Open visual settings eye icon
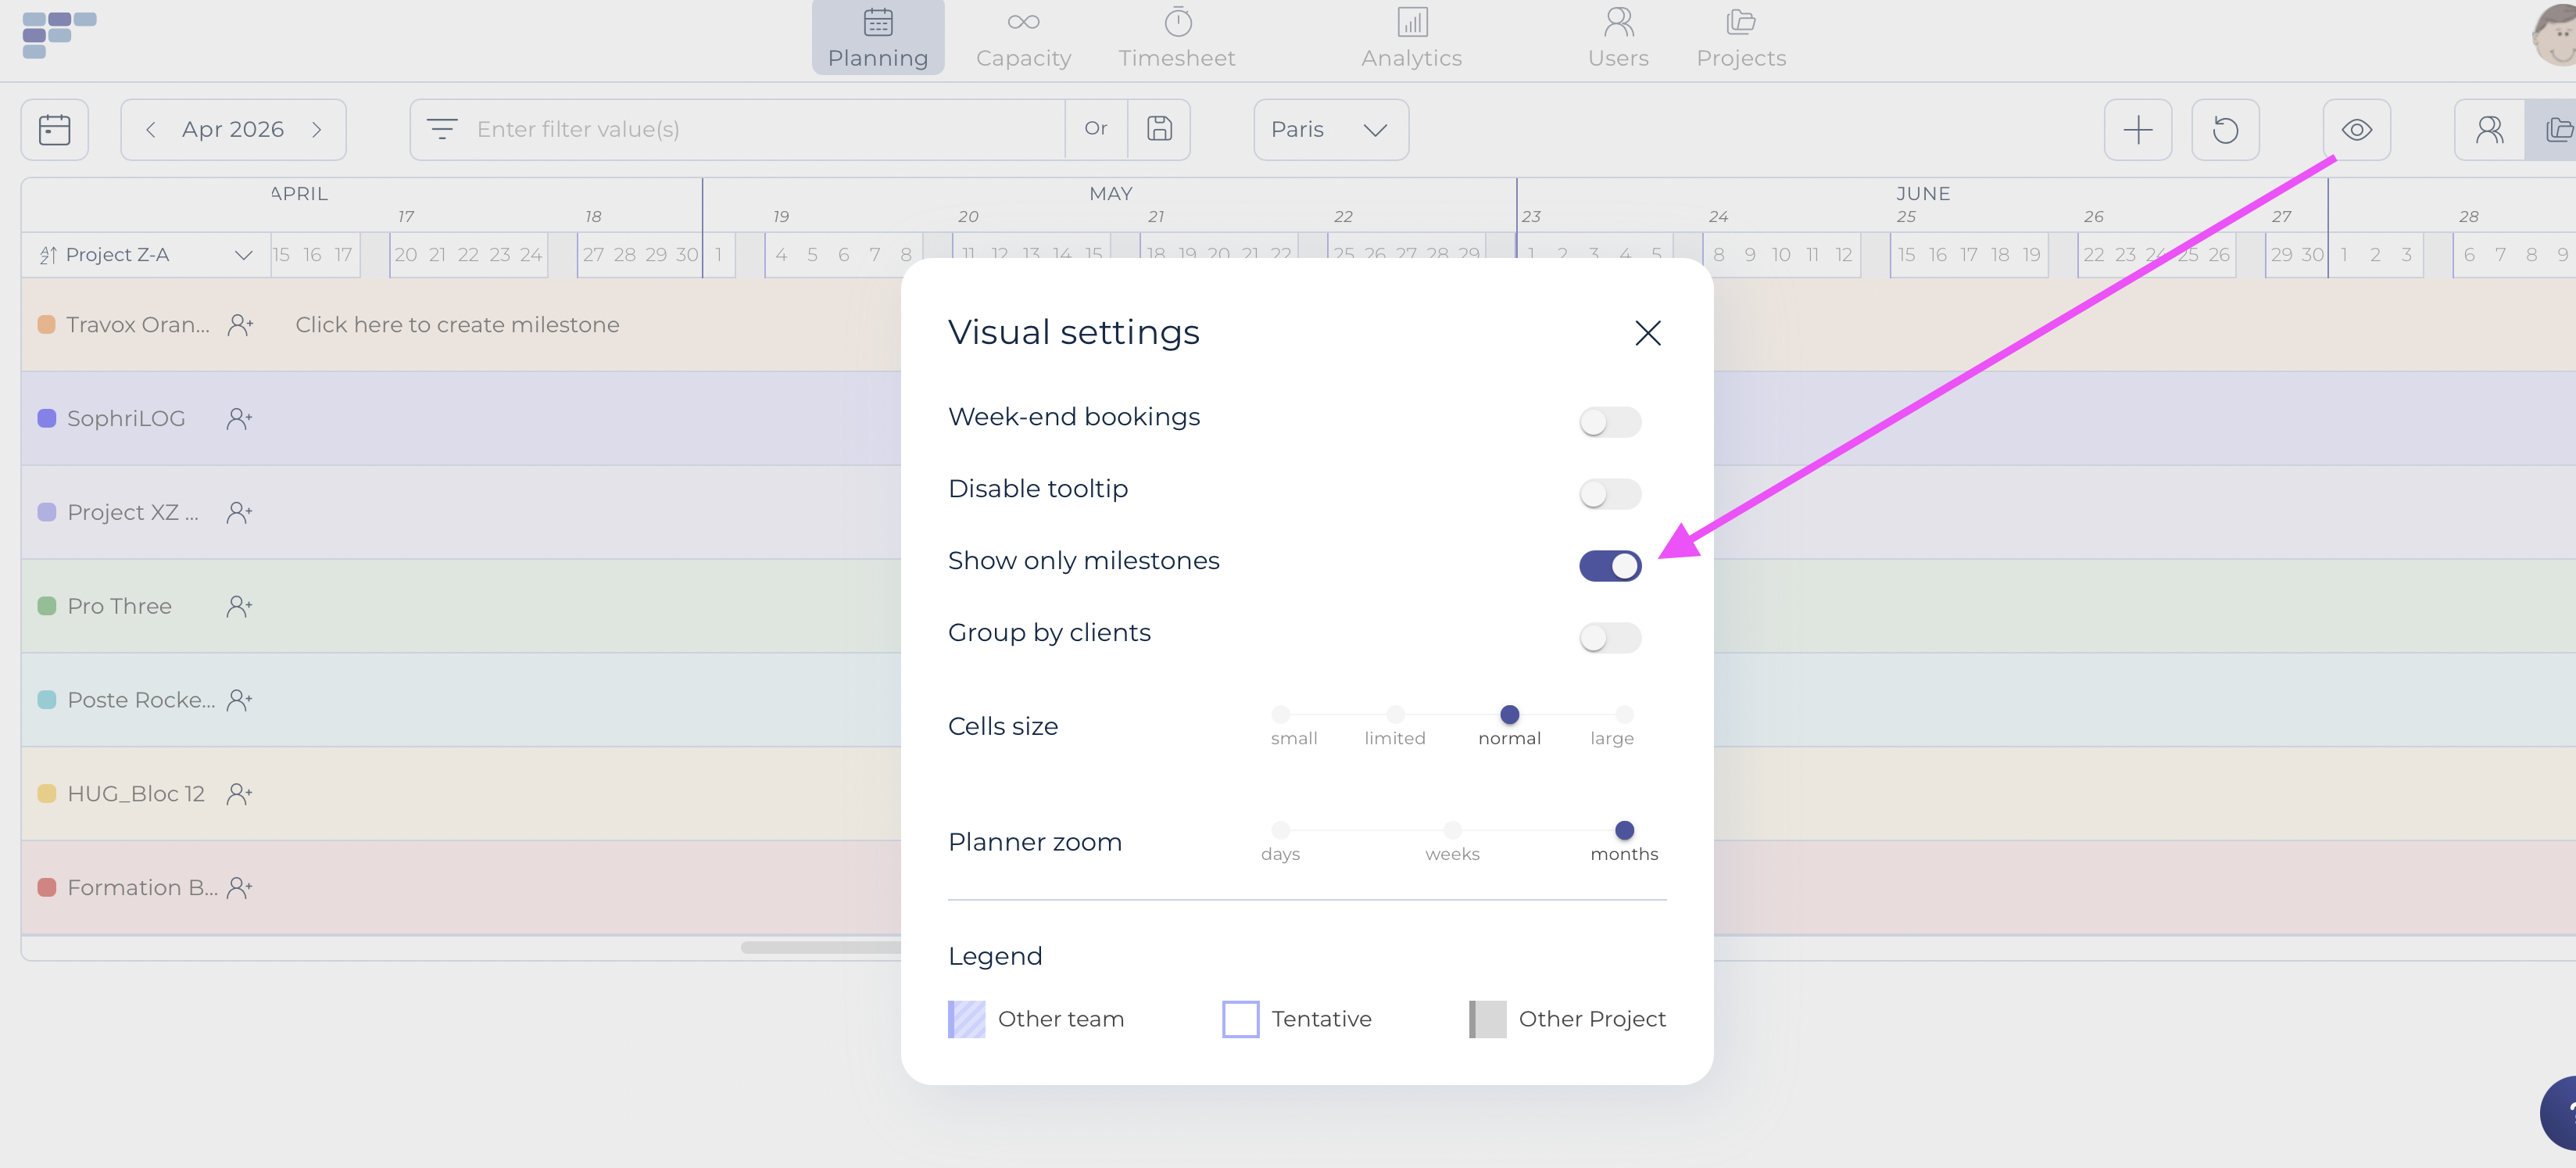This screenshot has height=1168, width=2576. pos(2356,130)
